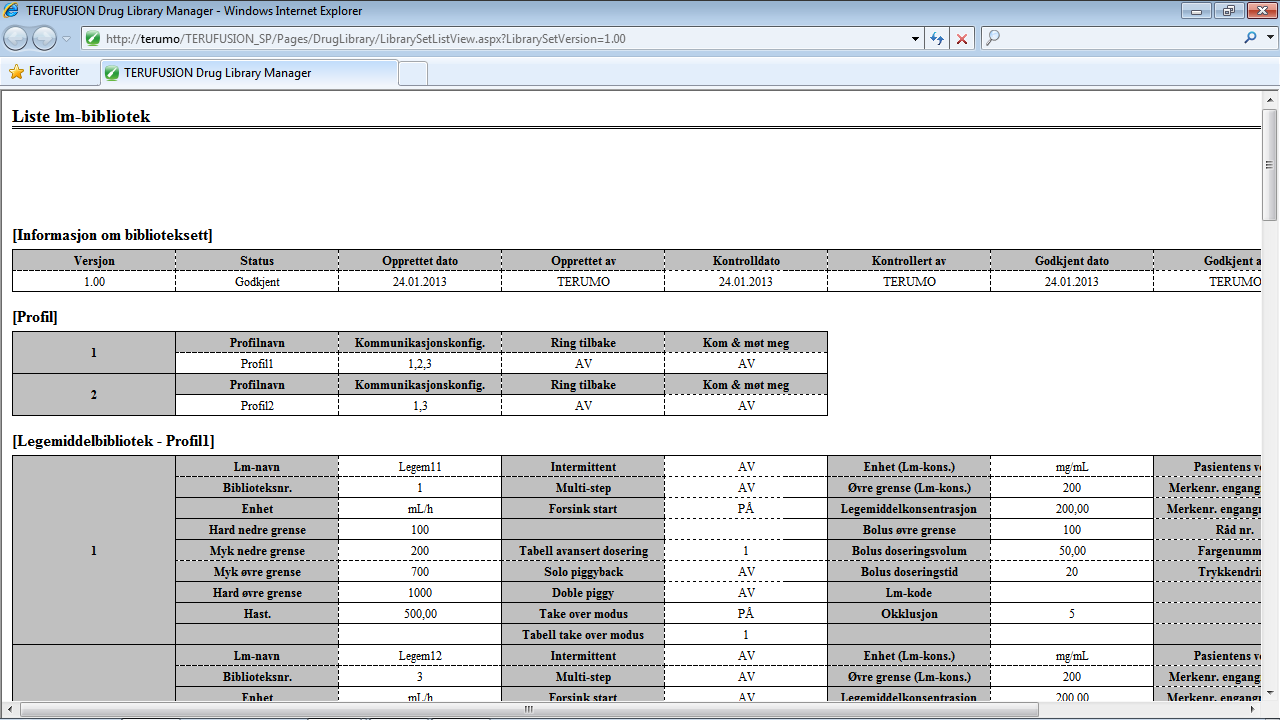This screenshot has width=1280, height=720.
Task: Click the version value '1.00'
Action: click(94, 282)
